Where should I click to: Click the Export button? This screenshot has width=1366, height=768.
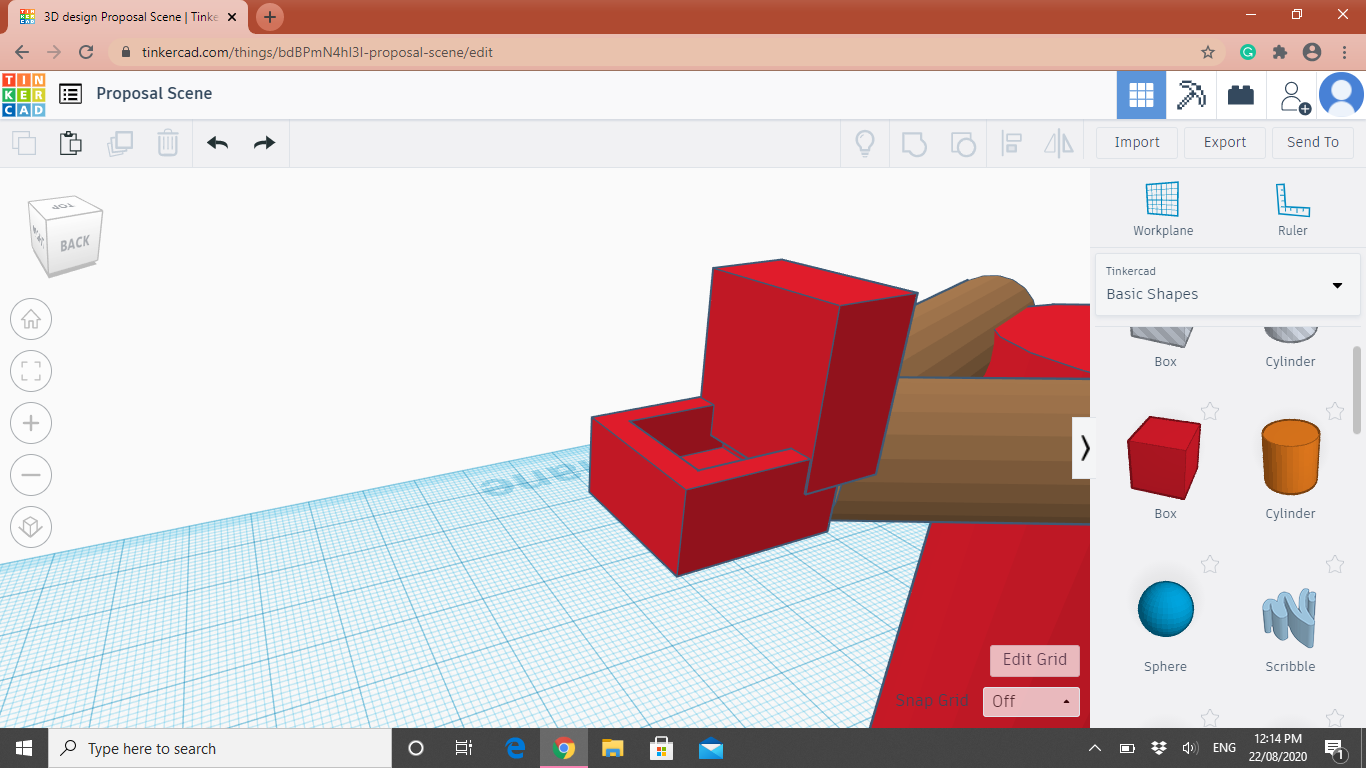tap(1225, 142)
